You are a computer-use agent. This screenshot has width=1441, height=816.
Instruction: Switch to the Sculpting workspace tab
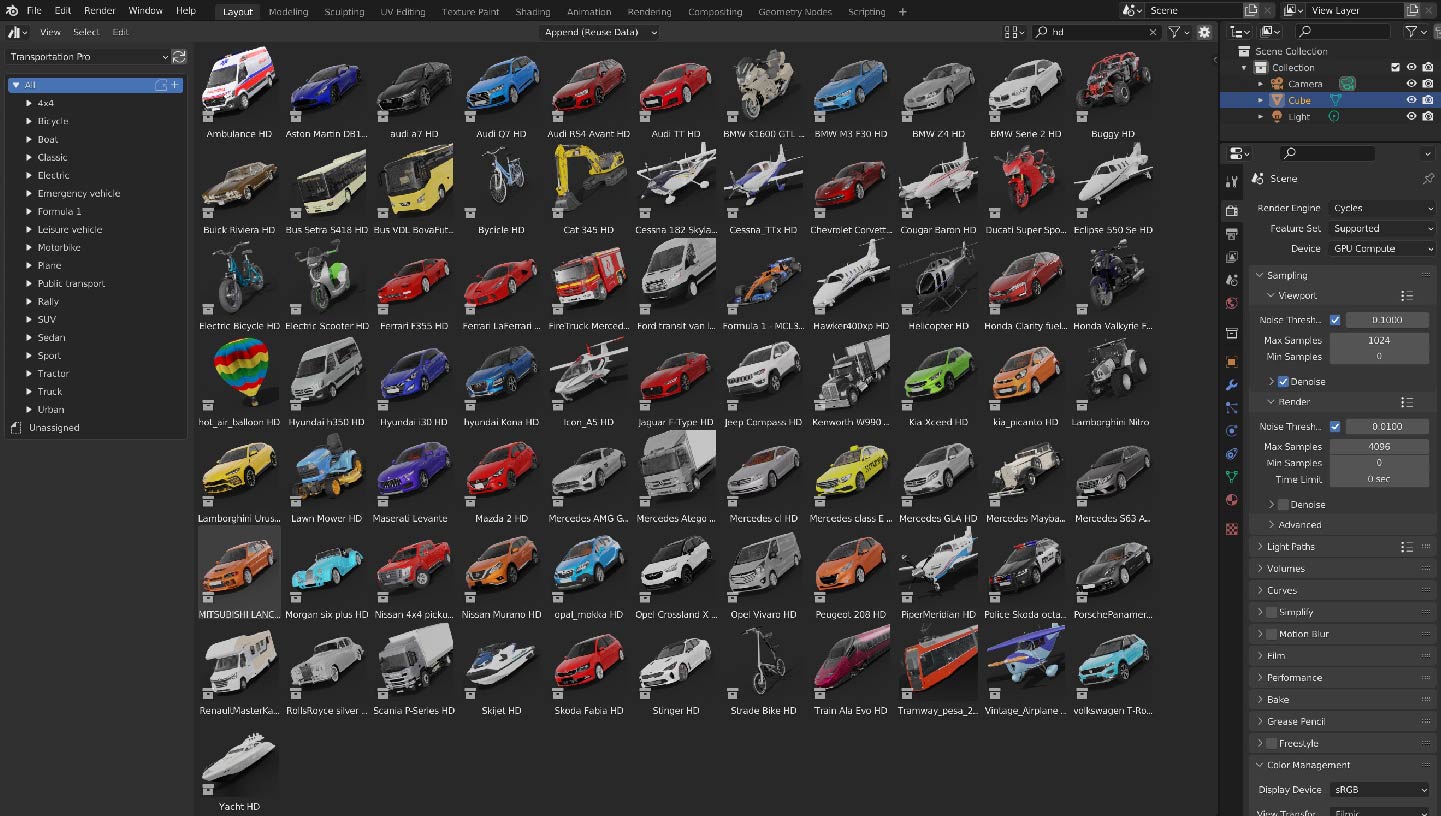(344, 12)
